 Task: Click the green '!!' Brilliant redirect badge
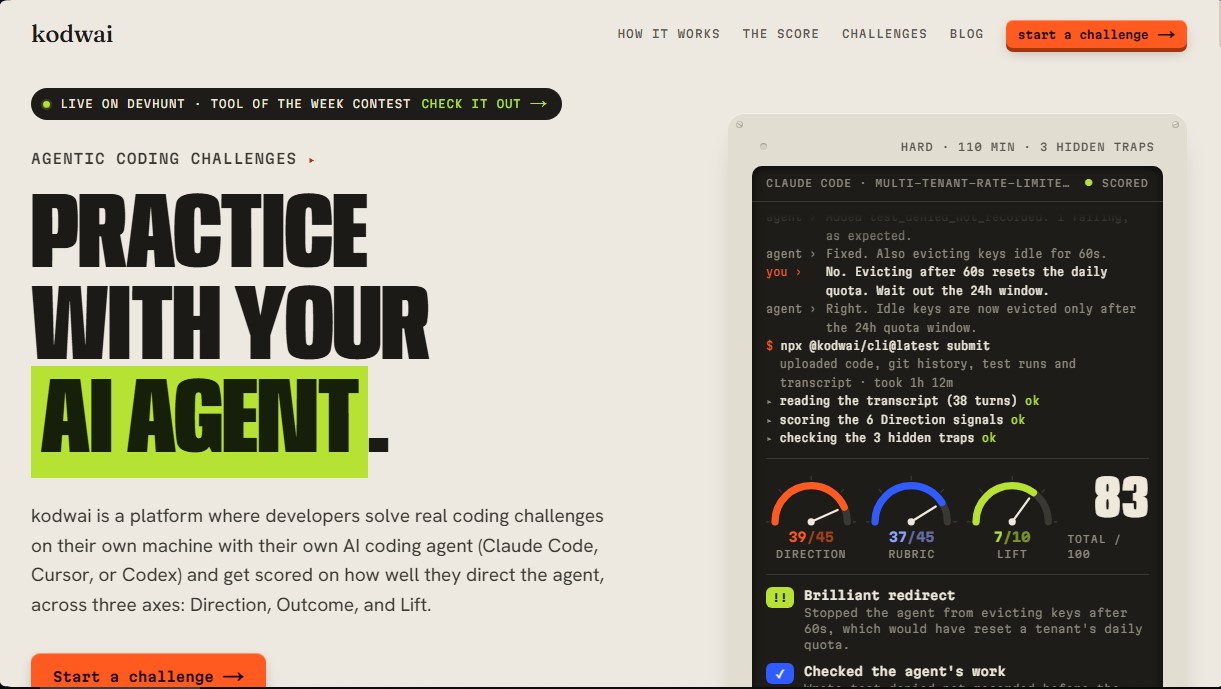(x=780, y=597)
